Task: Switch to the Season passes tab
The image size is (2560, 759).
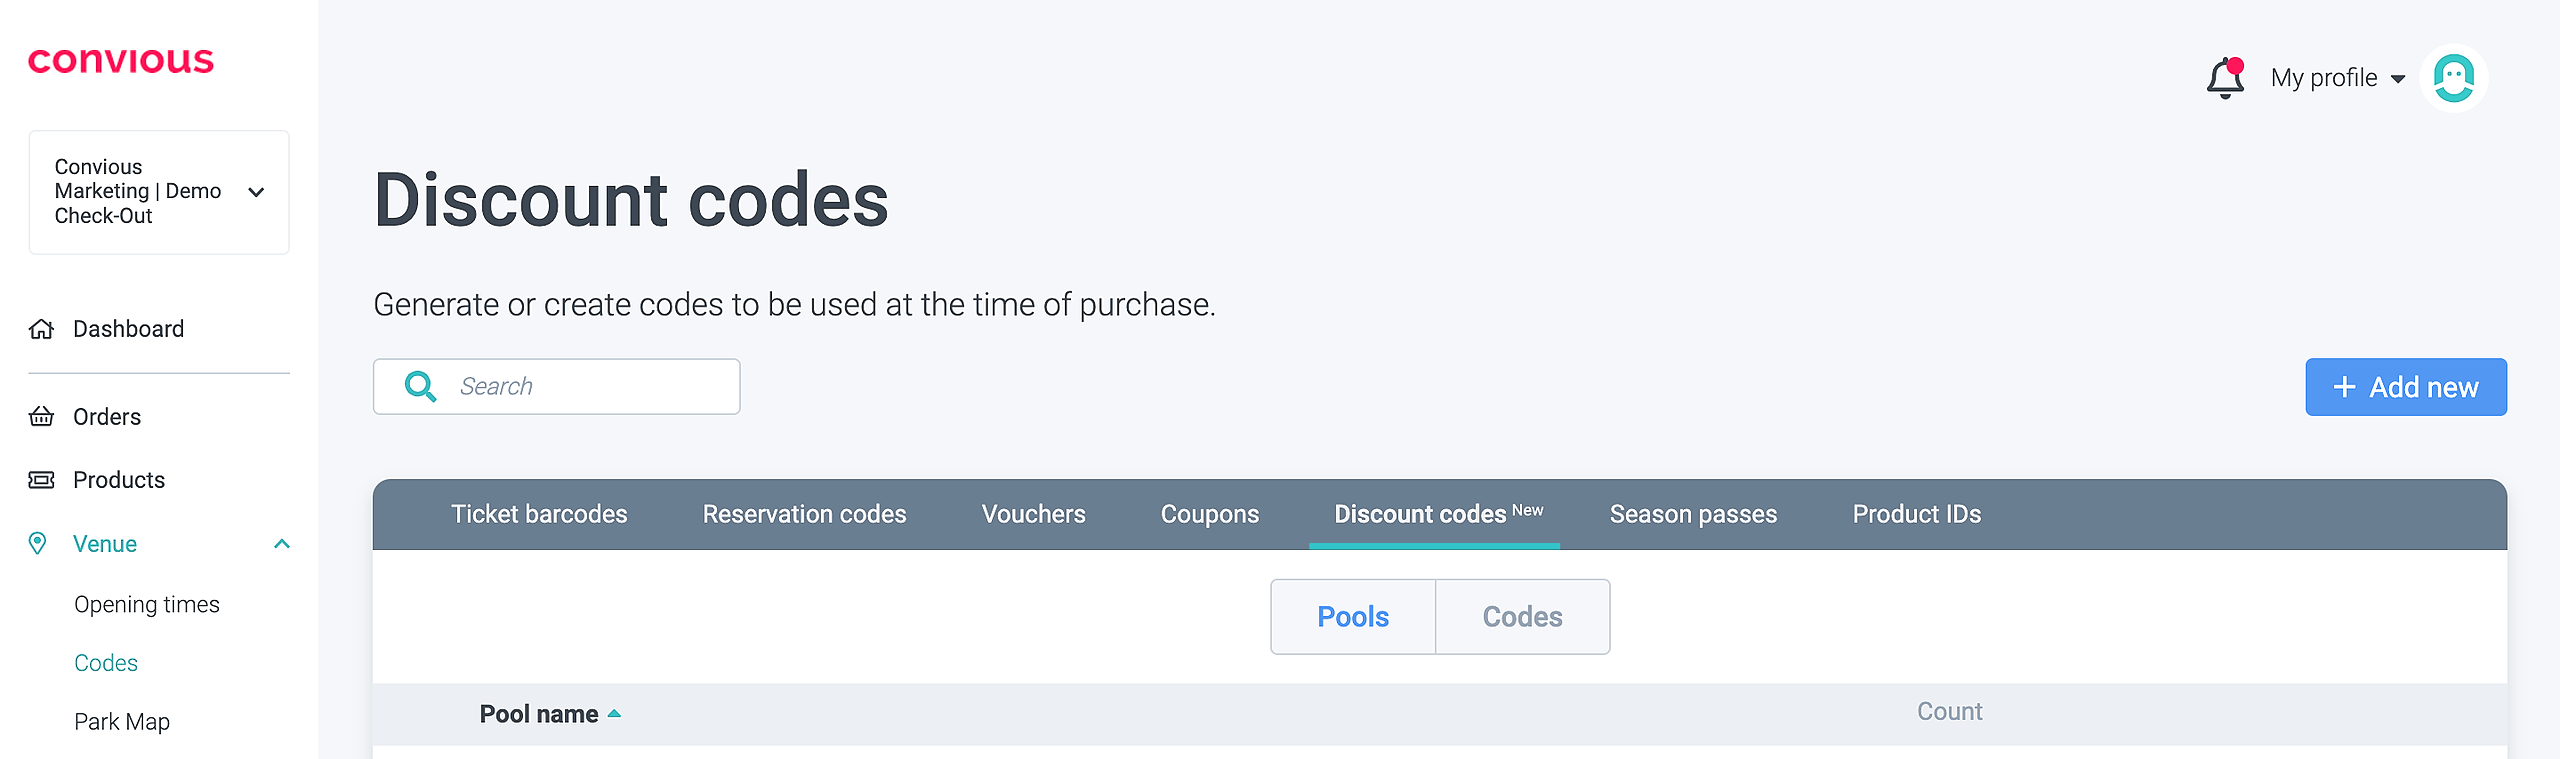Action: [1693, 514]
